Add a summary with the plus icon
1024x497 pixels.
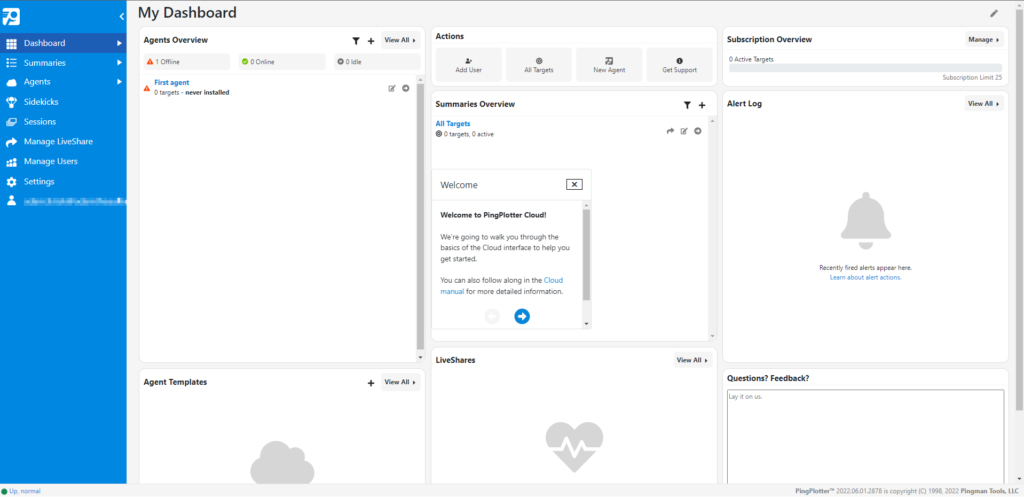click(x=702, y=104)
